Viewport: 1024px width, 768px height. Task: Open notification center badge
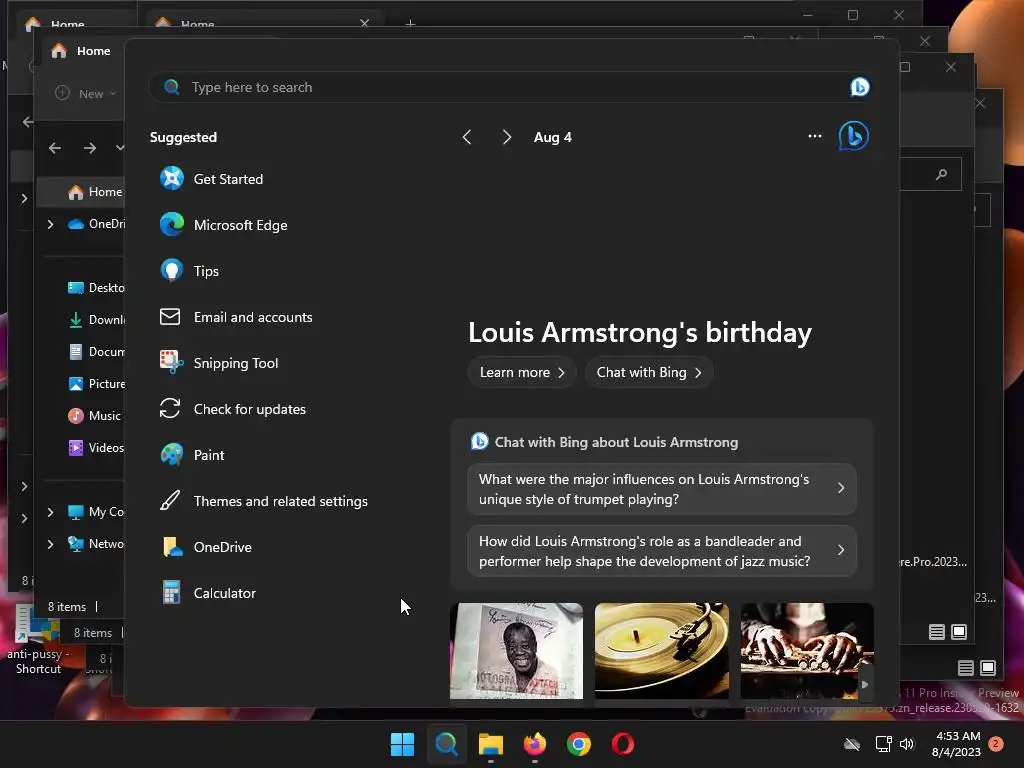996,744
